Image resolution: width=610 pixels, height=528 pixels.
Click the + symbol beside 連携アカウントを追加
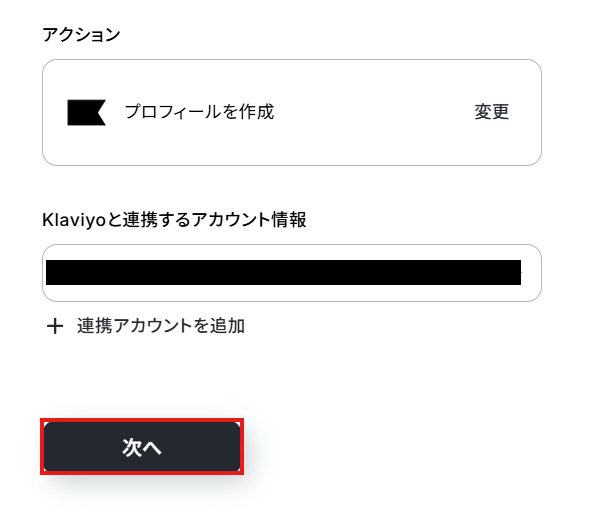[x=55, y=326]
